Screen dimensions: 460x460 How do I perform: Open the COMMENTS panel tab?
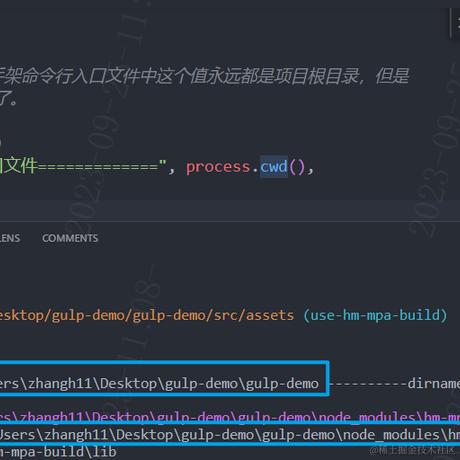tap(70, 238)
